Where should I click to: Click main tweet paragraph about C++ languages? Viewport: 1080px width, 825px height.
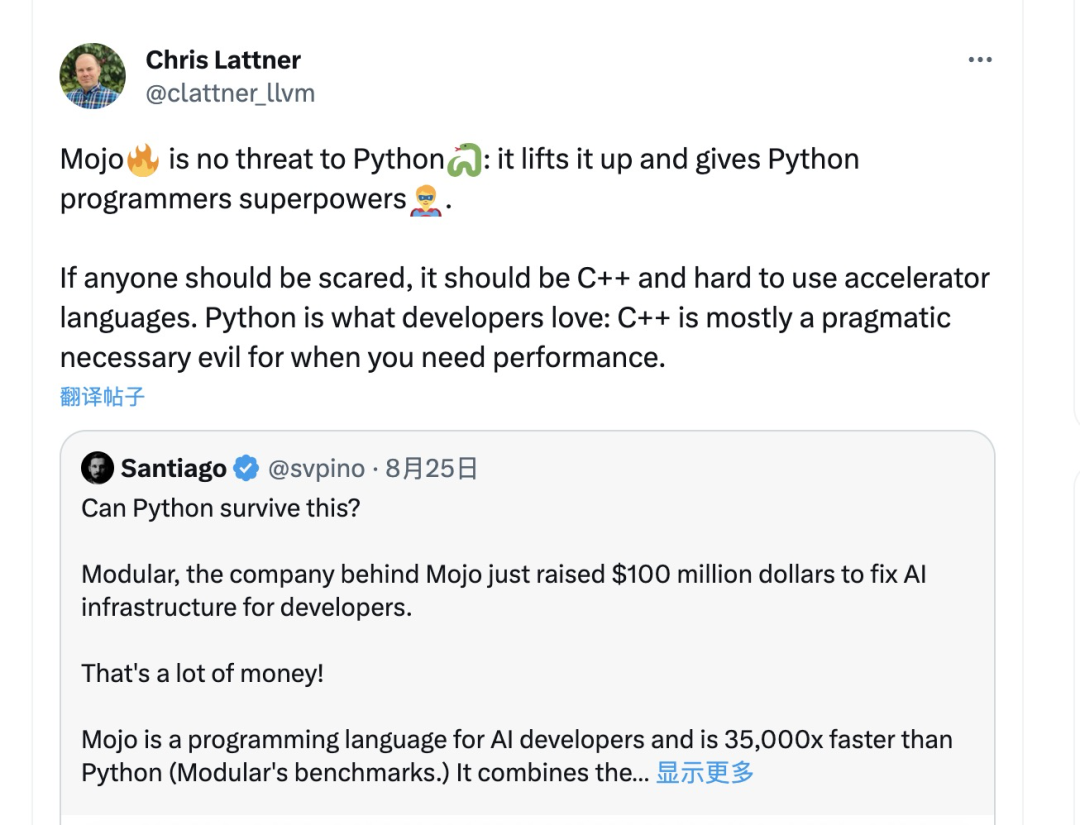[x=525, y=317]
